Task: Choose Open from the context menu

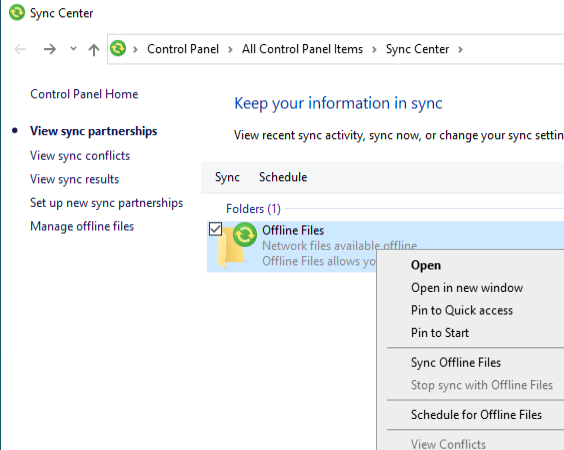Action: 426,265
